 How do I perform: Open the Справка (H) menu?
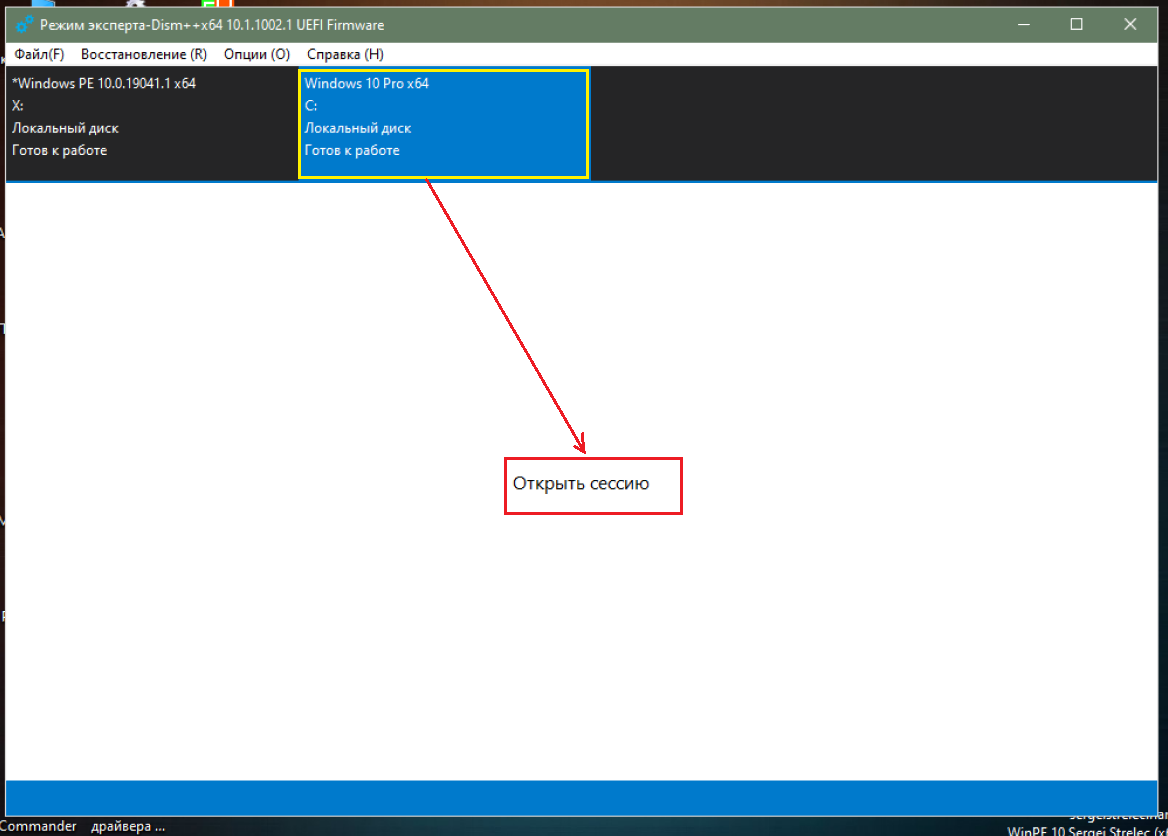coord(345,54)
